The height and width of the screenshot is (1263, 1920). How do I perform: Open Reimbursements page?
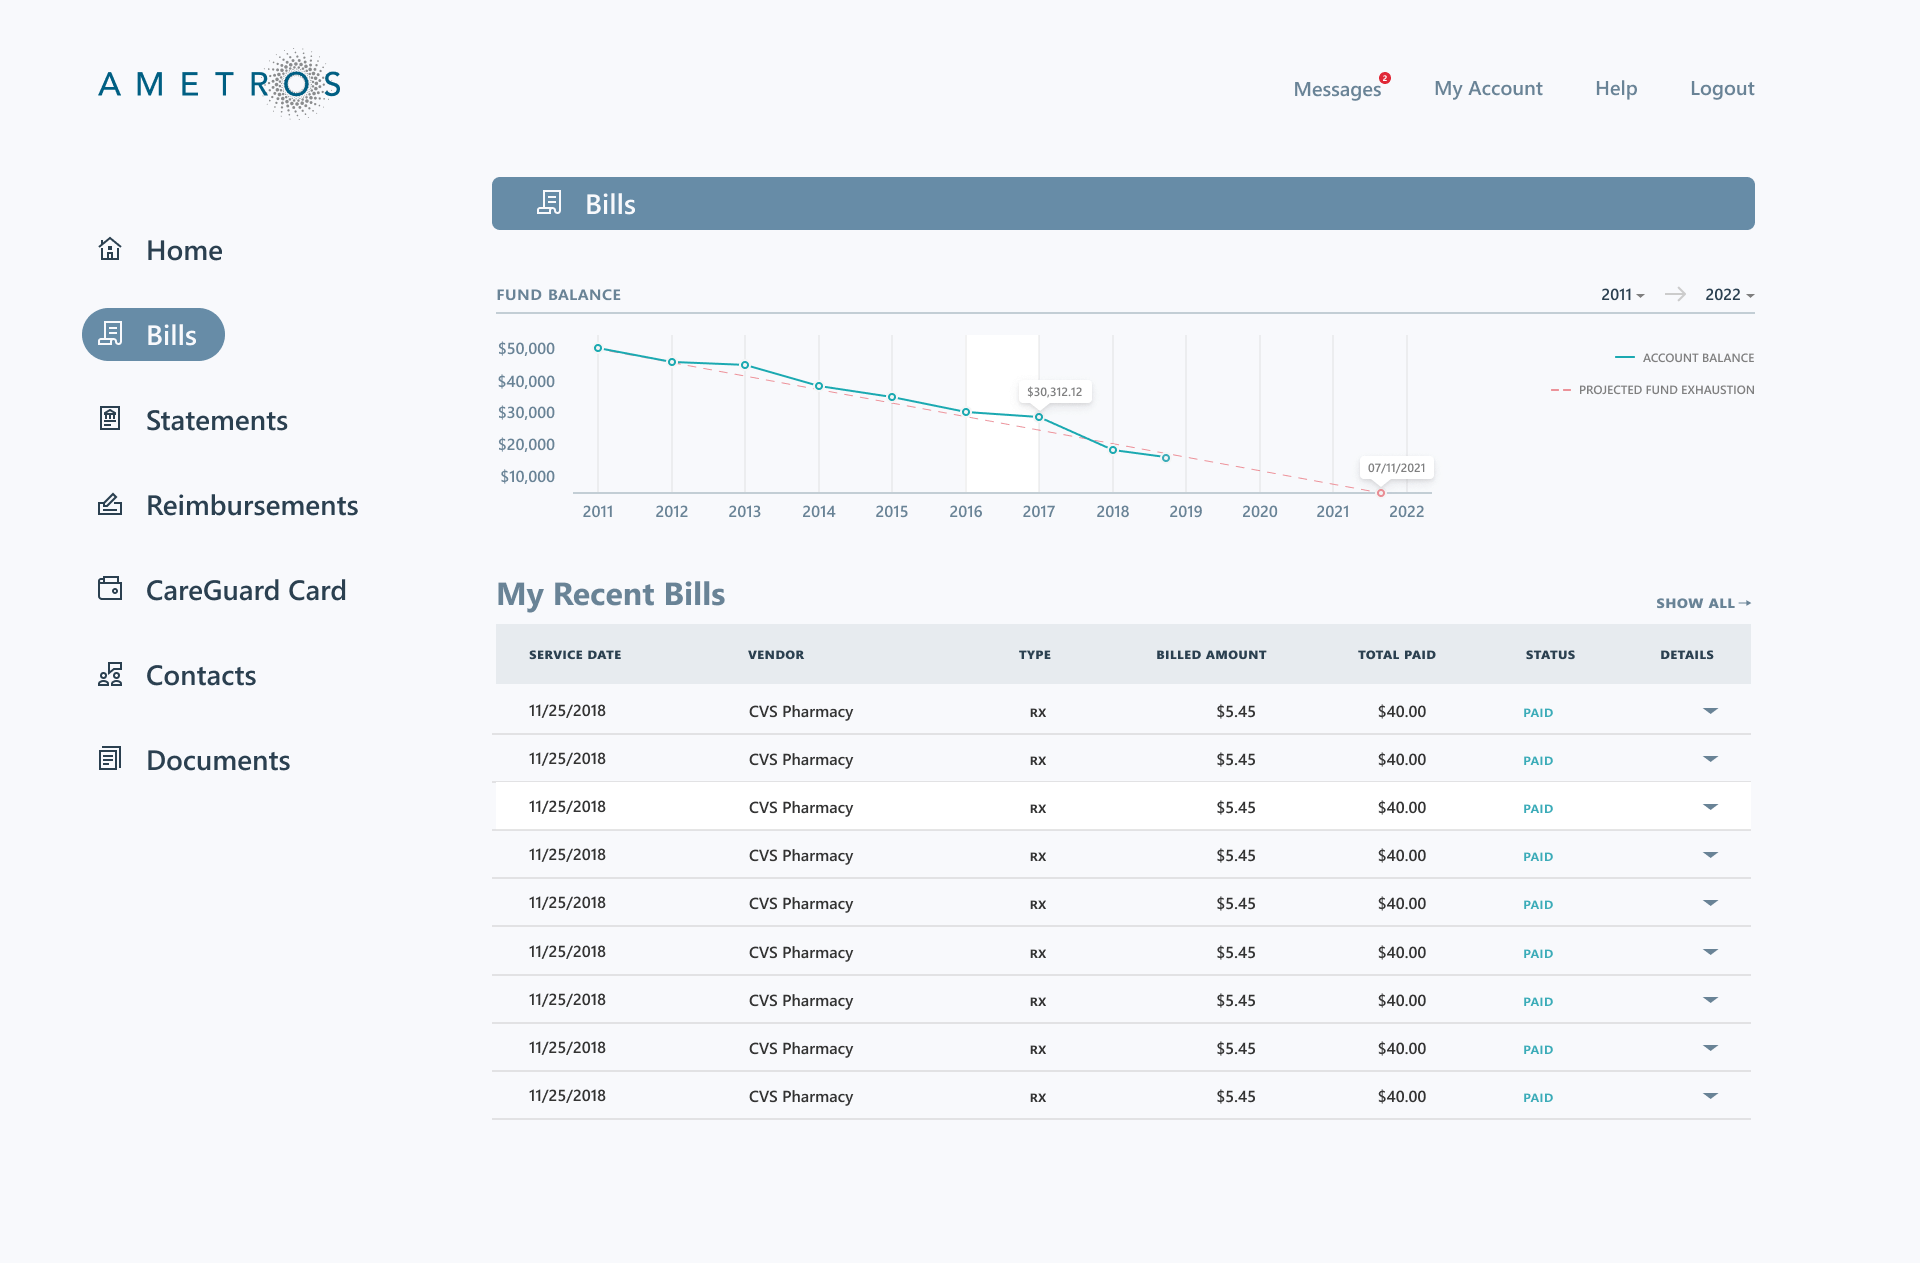tap(252, 505)
